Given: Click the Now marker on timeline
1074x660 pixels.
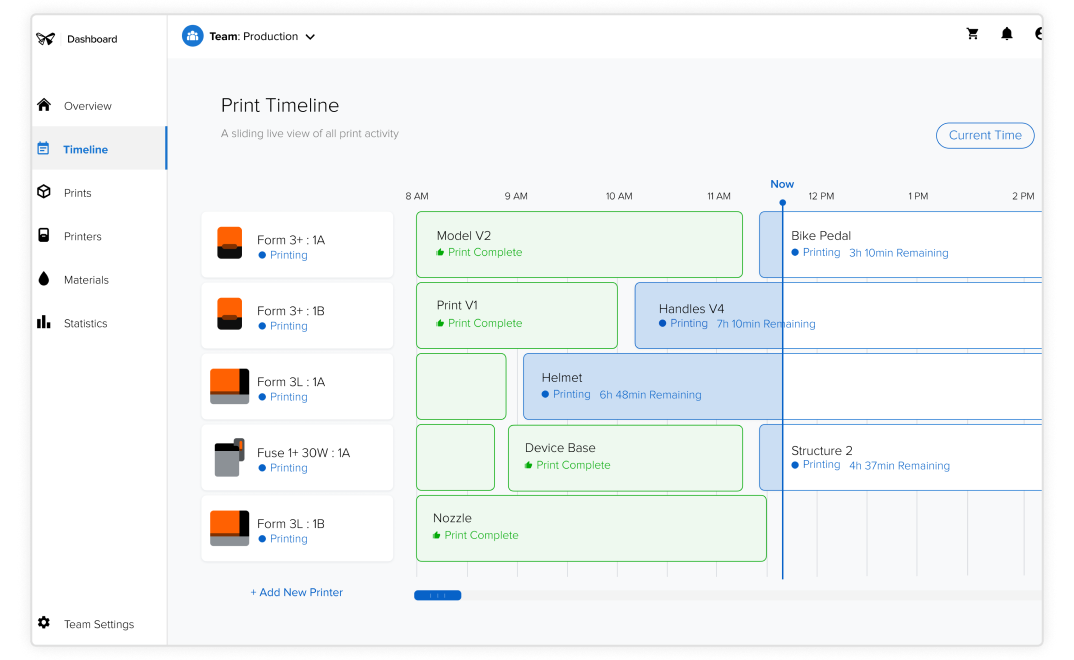Looking at the screenshot, I should click(782, 185).
